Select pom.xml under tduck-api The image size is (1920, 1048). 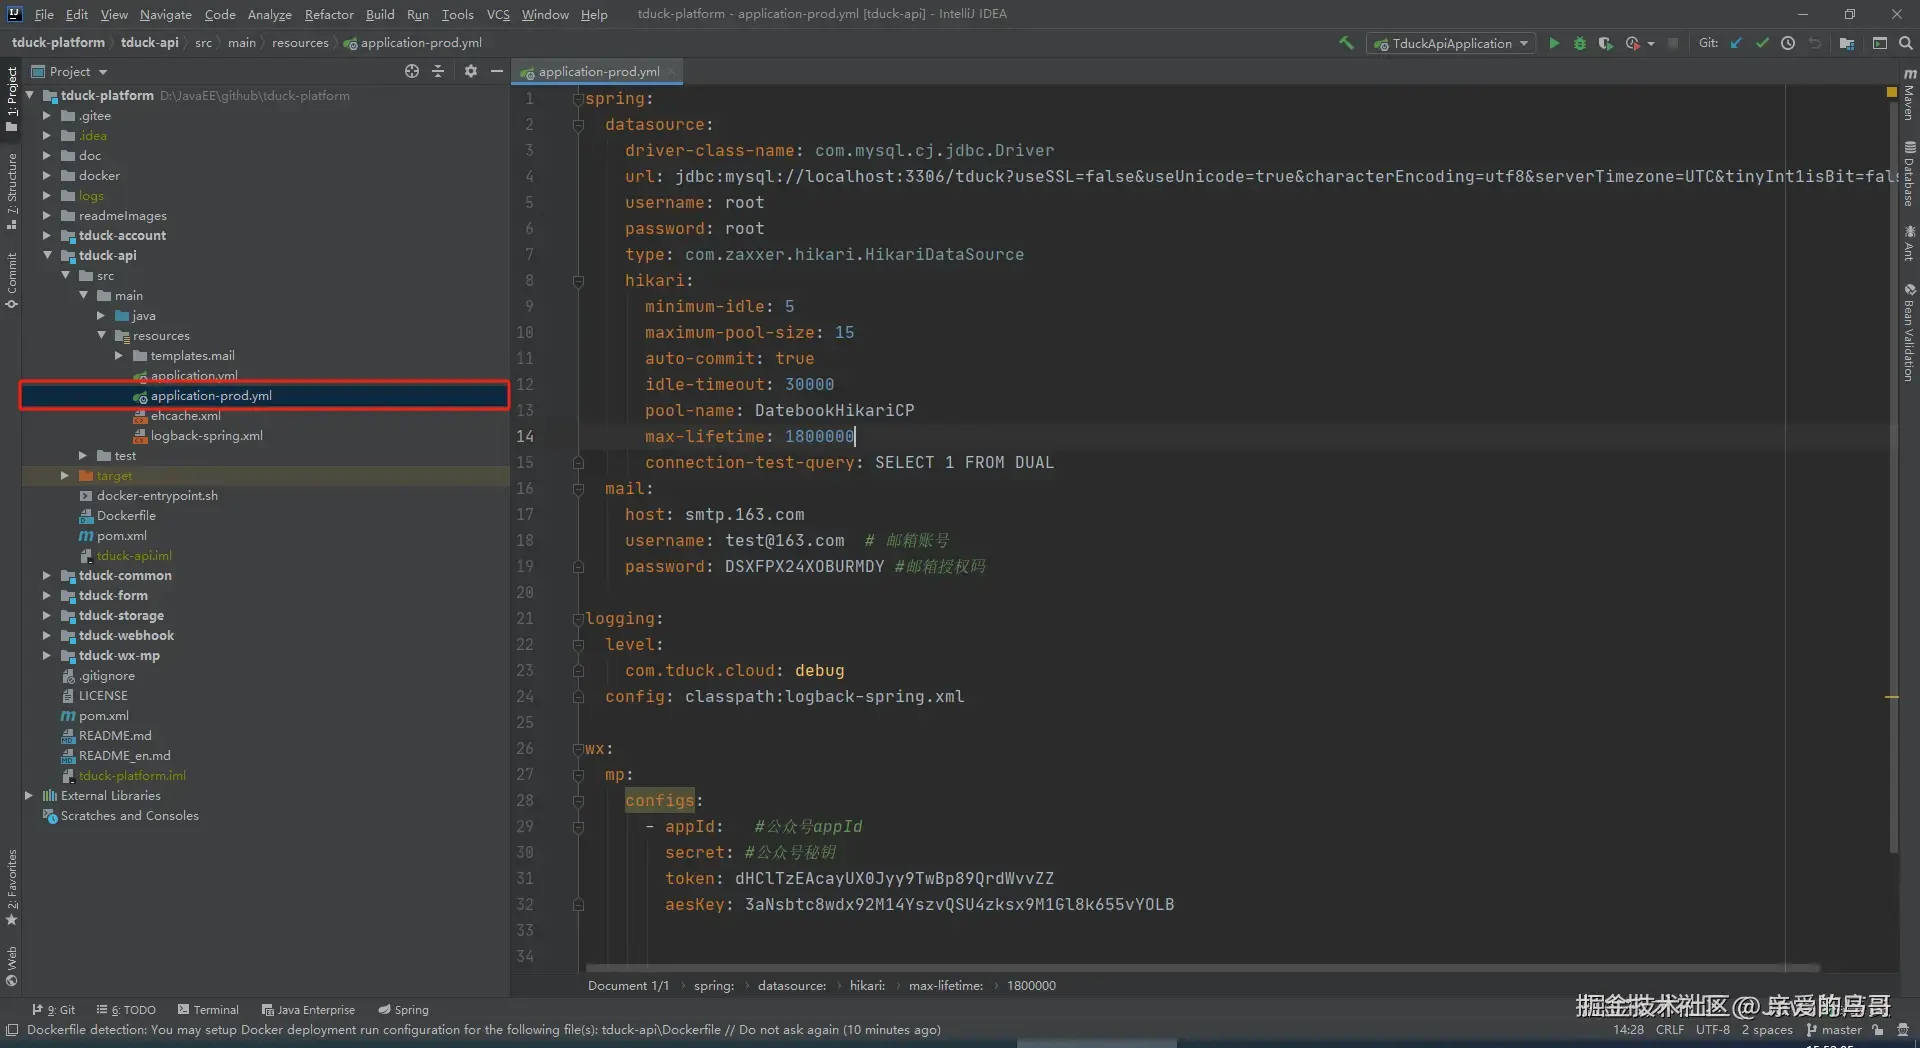pyautogui.click(x=121, y=535)
